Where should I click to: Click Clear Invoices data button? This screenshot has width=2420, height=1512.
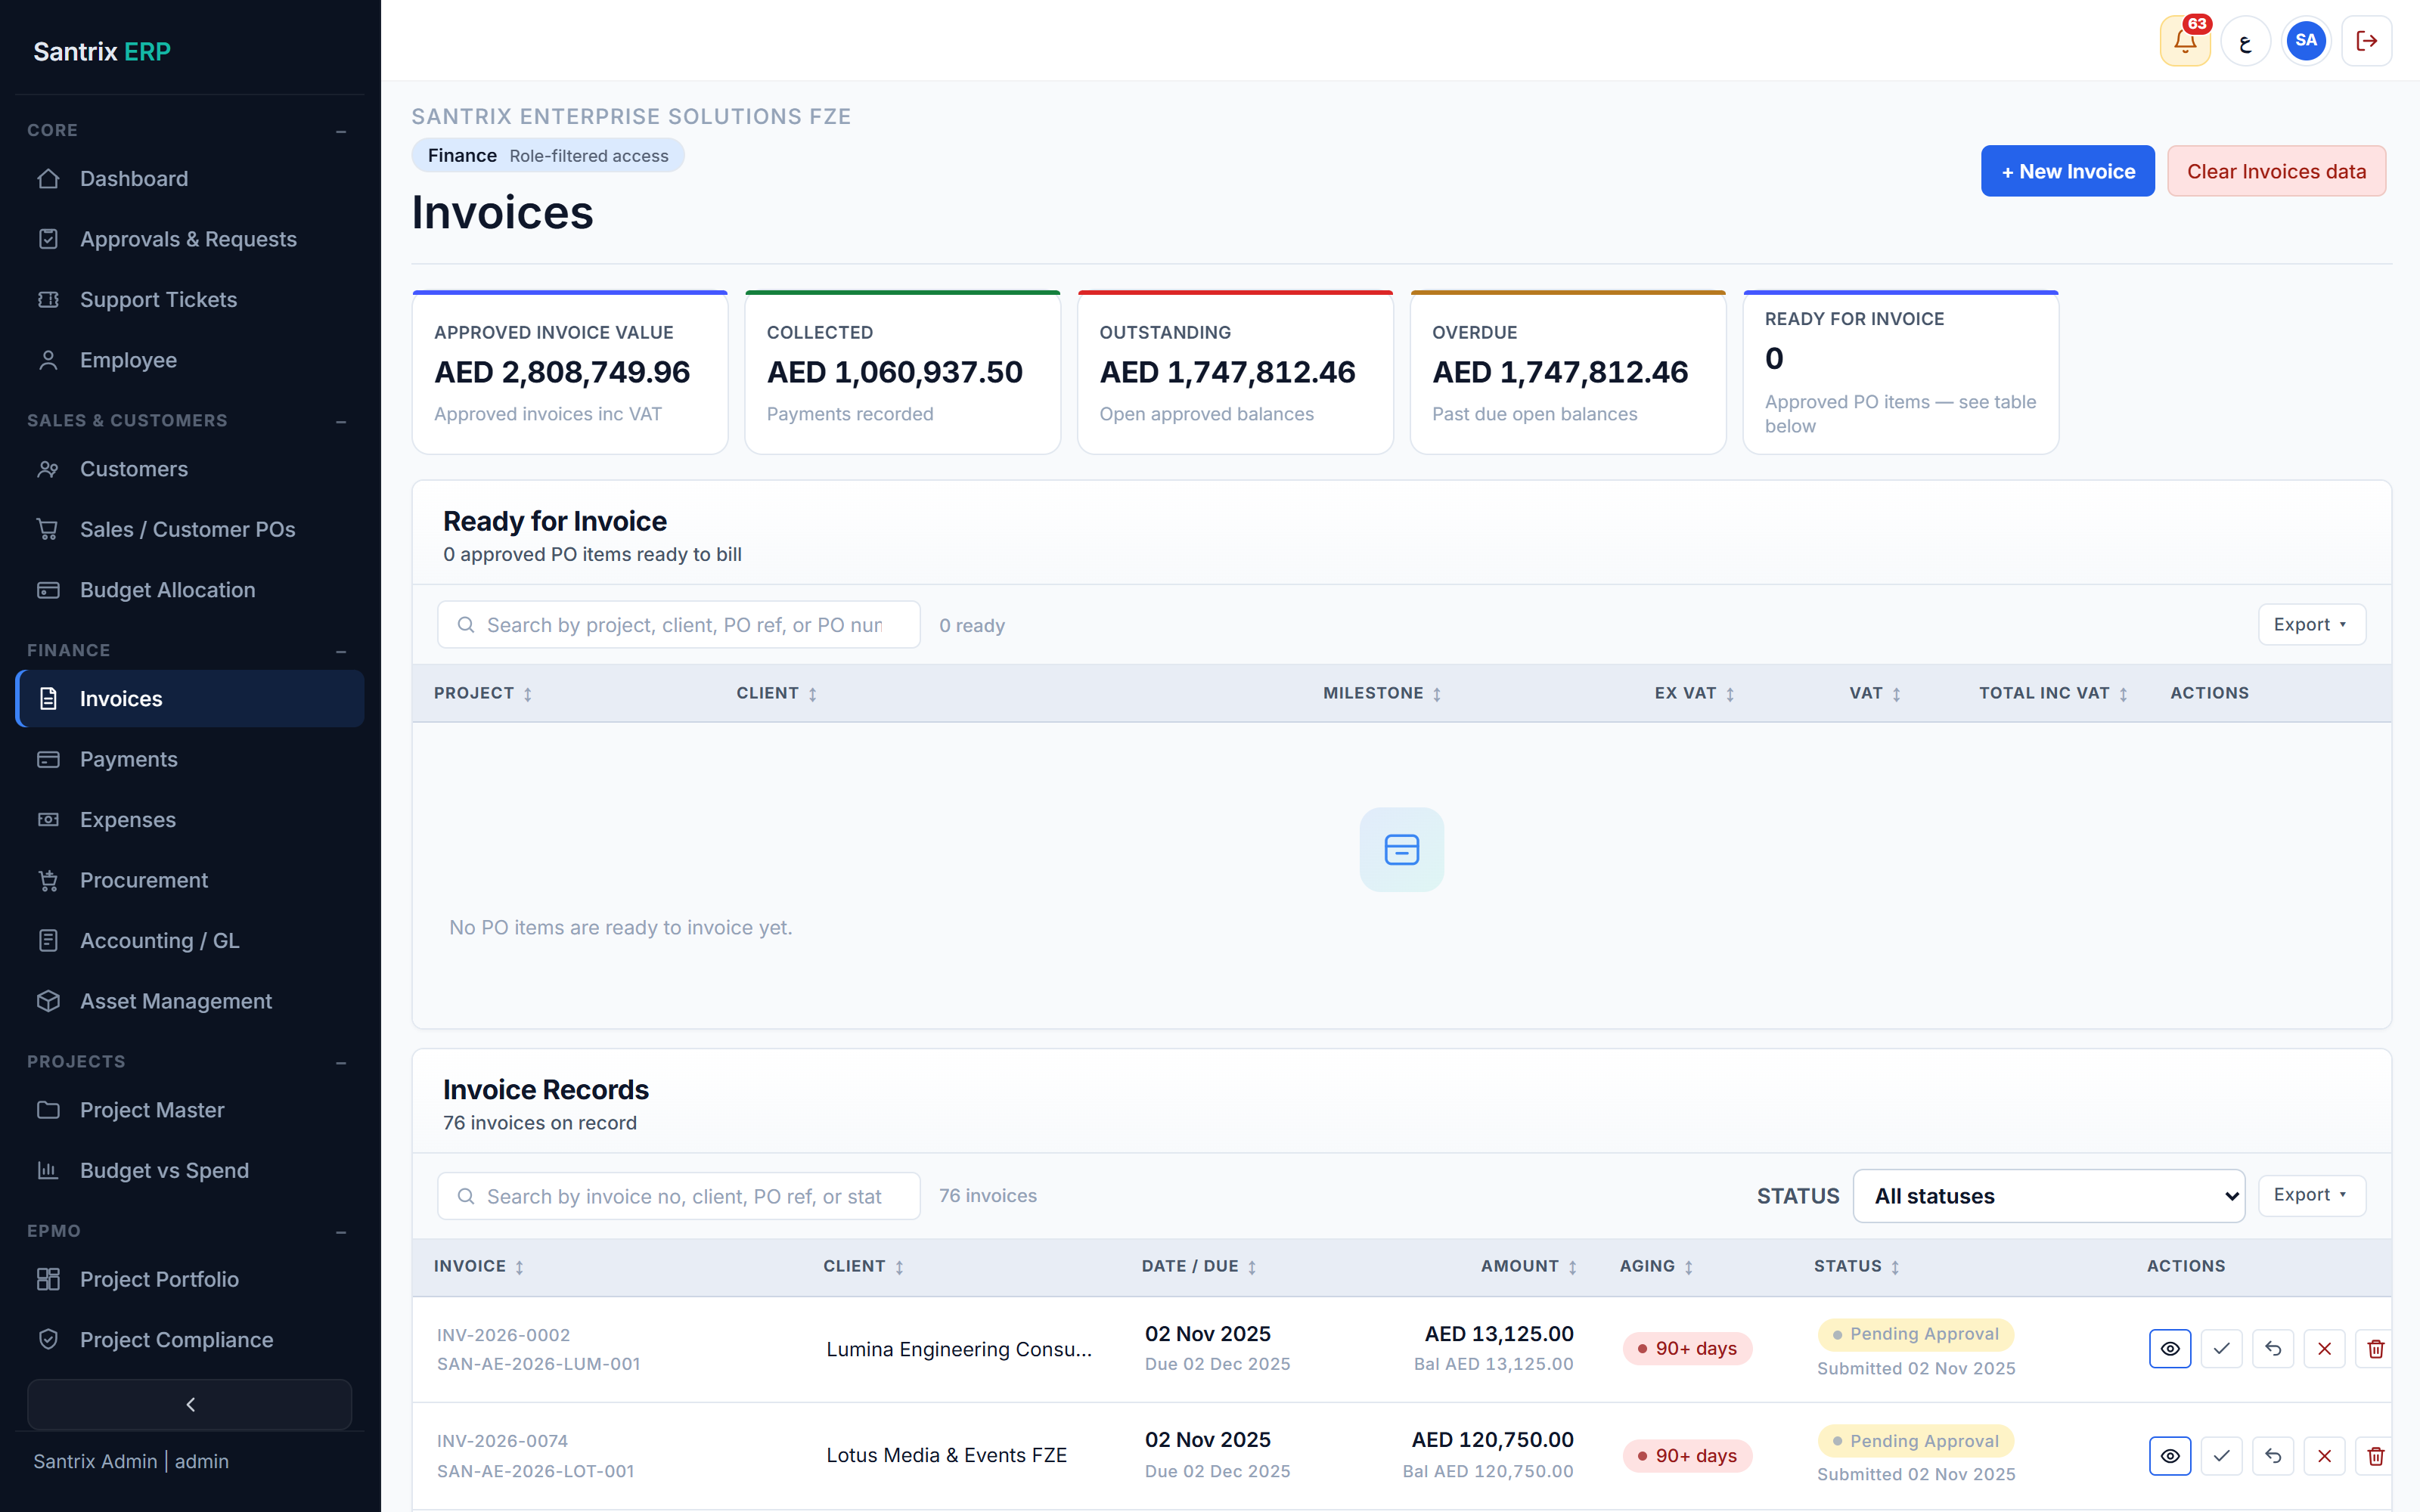point(2276,171)
